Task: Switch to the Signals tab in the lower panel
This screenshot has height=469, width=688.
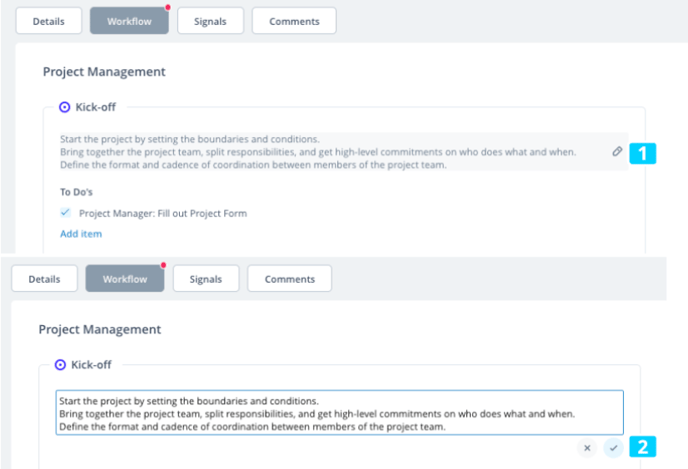Action: click(x=206, y=279)
